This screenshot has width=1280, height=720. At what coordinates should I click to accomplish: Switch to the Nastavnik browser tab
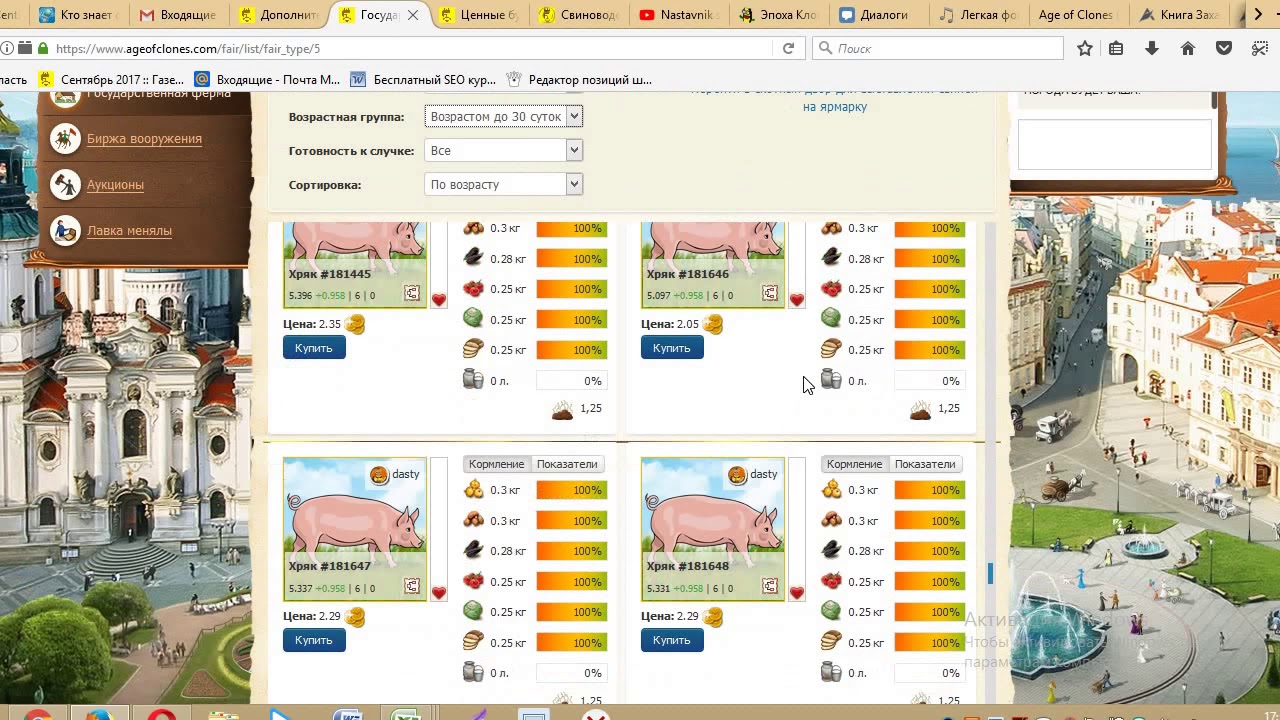pyautogui.click(x=679, y=15)
